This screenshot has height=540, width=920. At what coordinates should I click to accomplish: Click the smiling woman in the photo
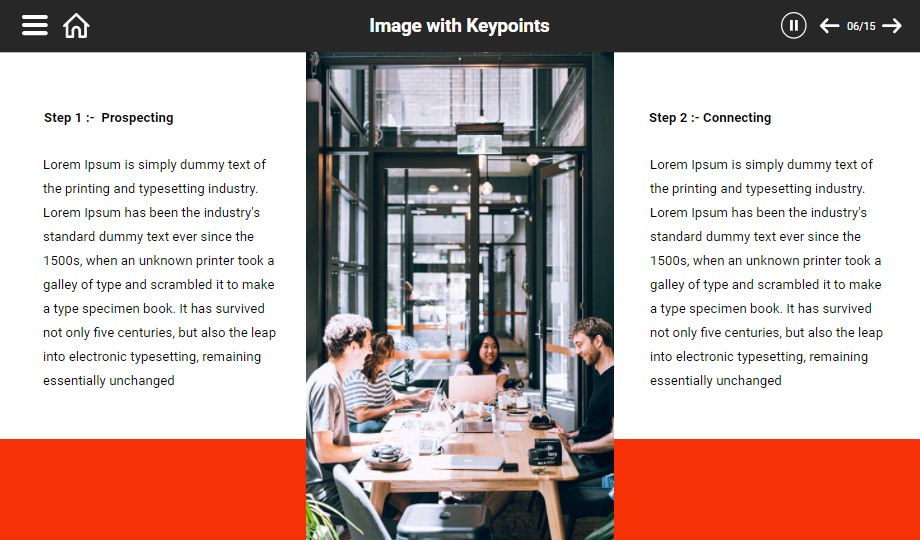point(485,355)
